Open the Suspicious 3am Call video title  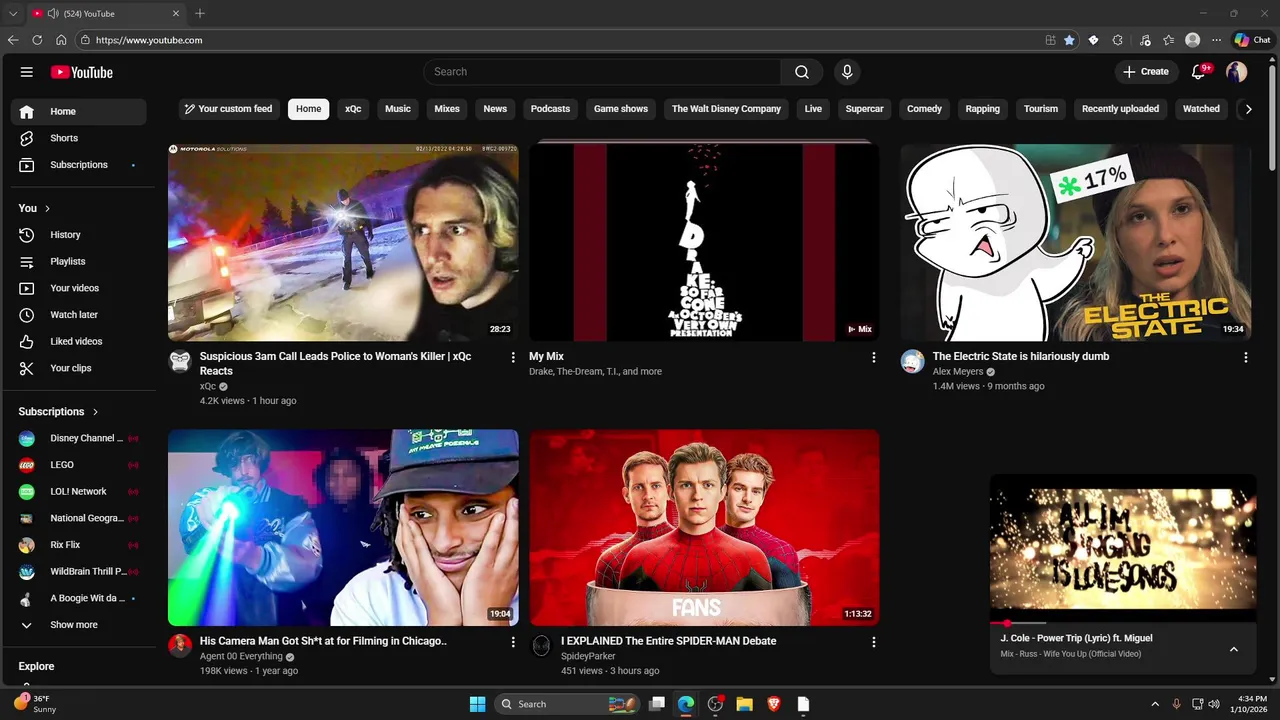tap(335, 363)
